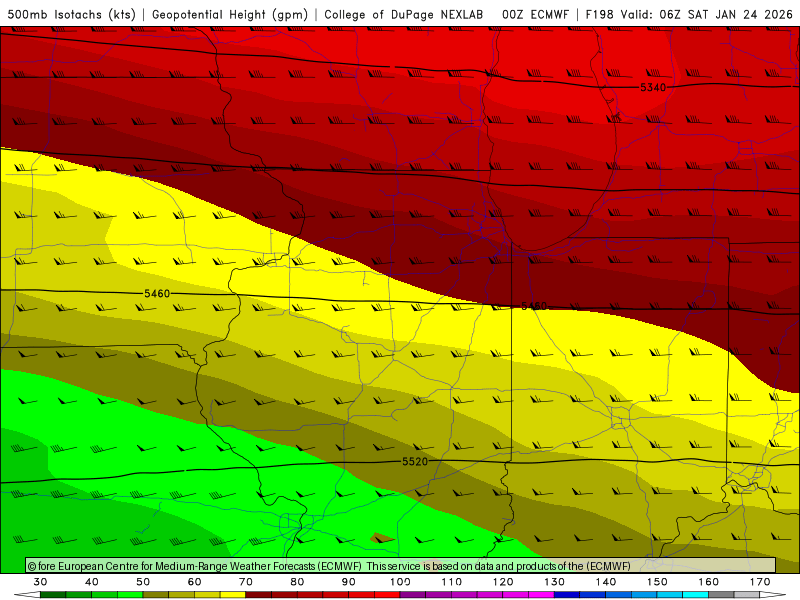Click the legend value 50
Image resolution: width=800 pixels, height=600 pixels.
pos(143,582)
